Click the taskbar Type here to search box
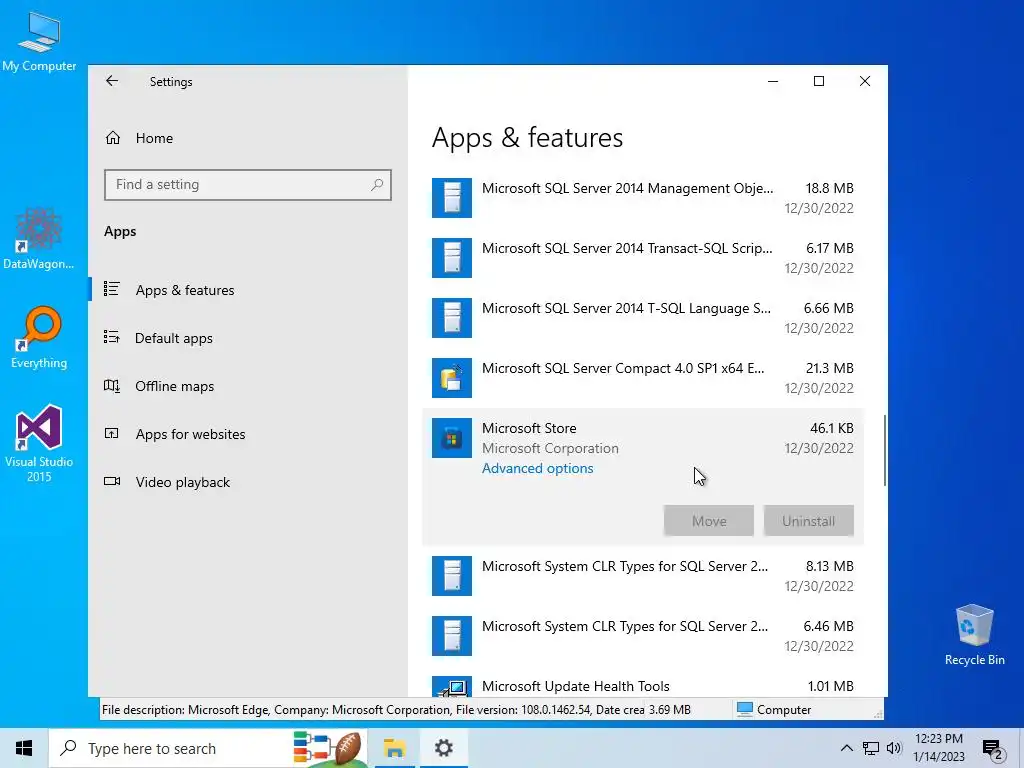 click(x=208, y=748)
